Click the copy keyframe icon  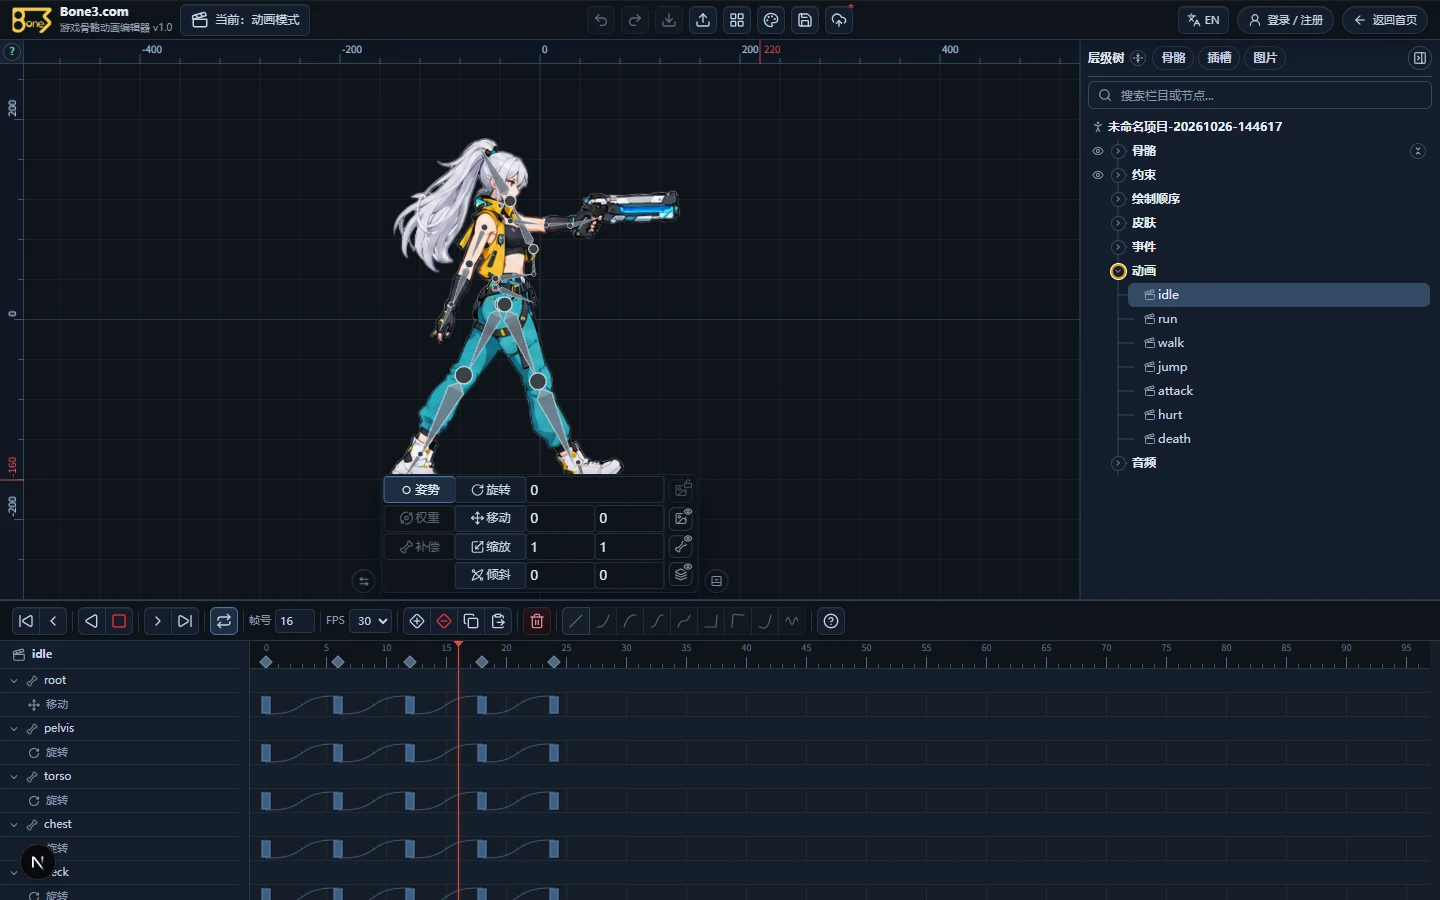coord(471,621)
